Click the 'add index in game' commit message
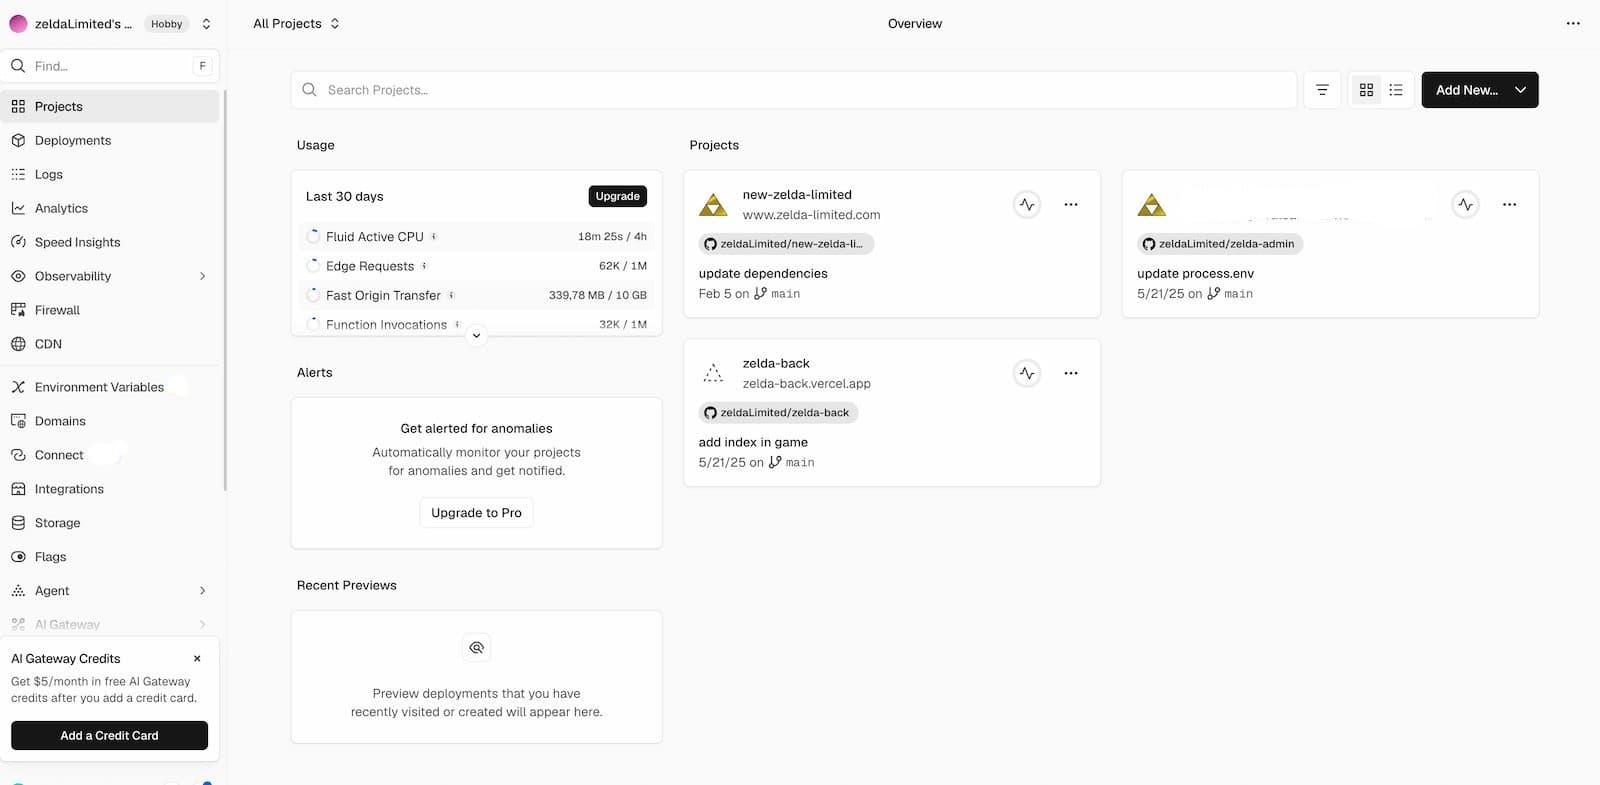 (x=753, y=443)
